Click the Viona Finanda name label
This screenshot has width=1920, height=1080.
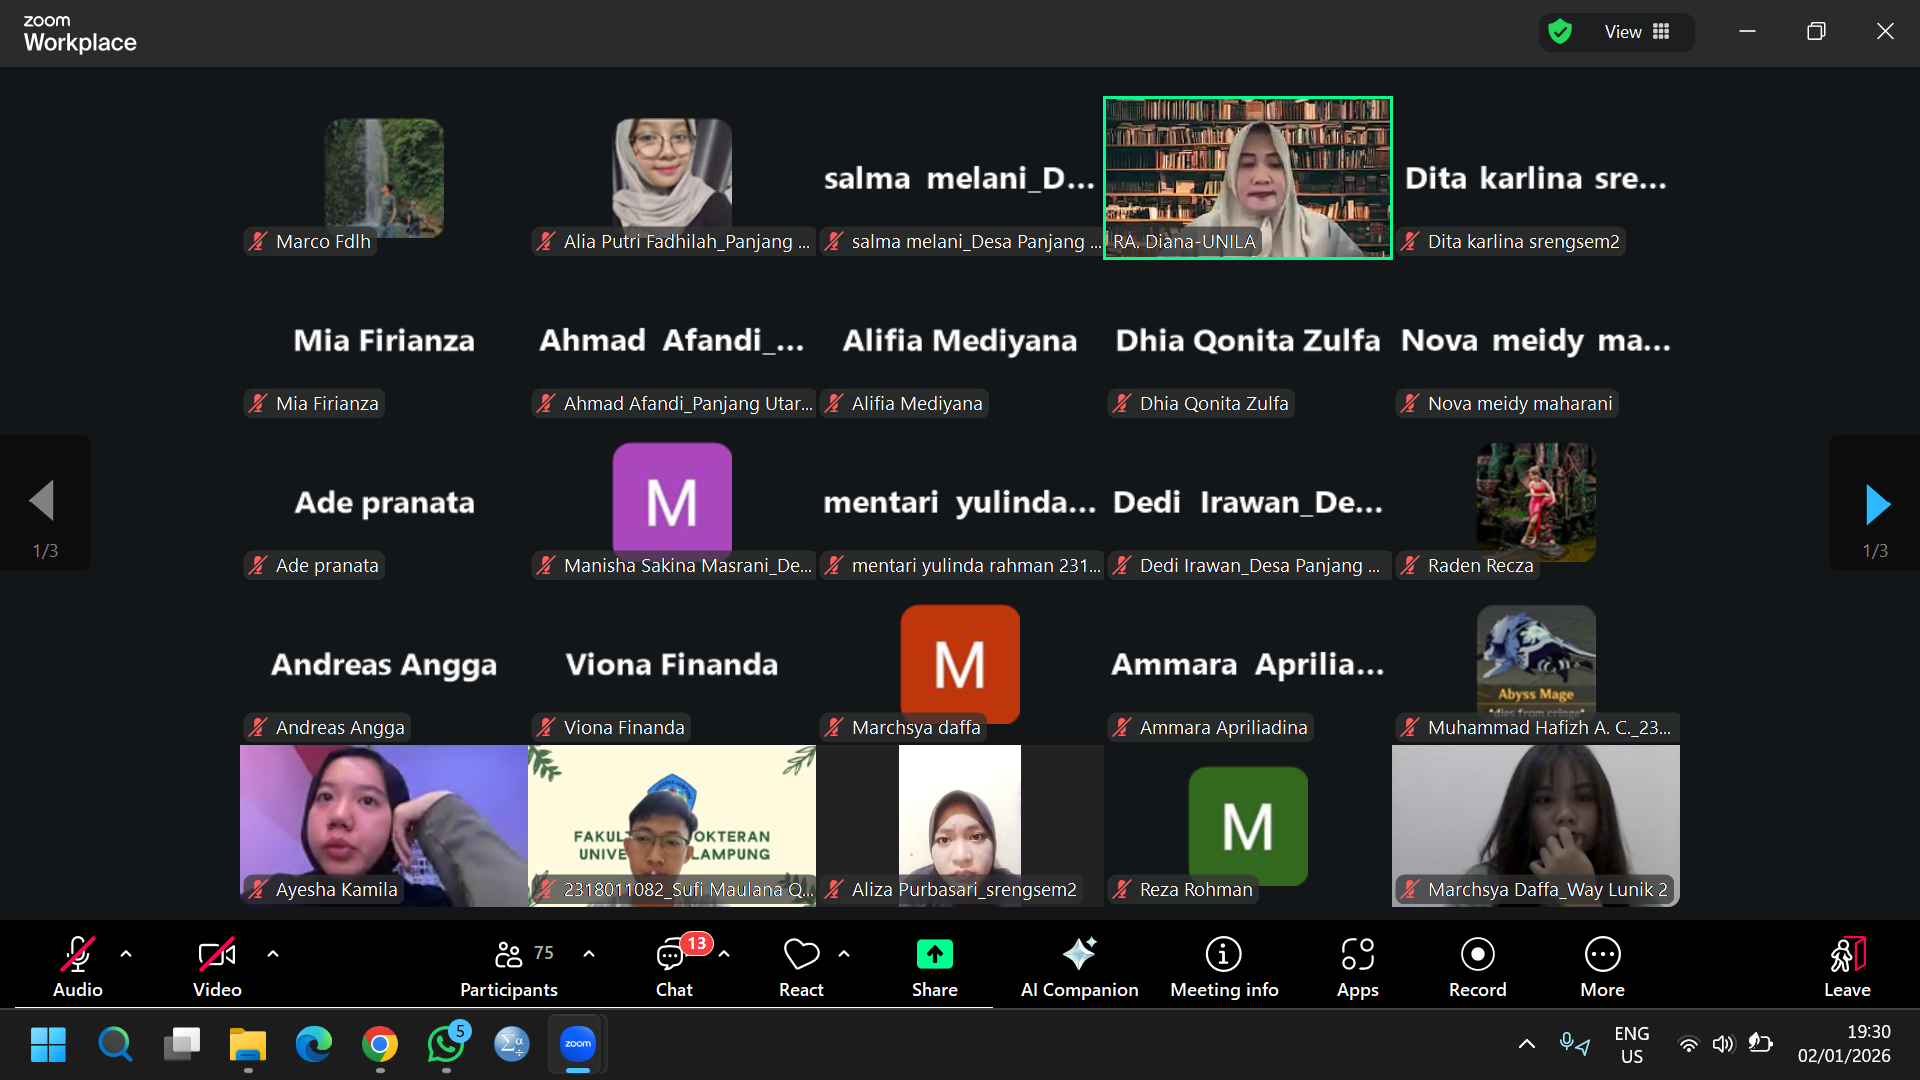(x=611, y=727)
